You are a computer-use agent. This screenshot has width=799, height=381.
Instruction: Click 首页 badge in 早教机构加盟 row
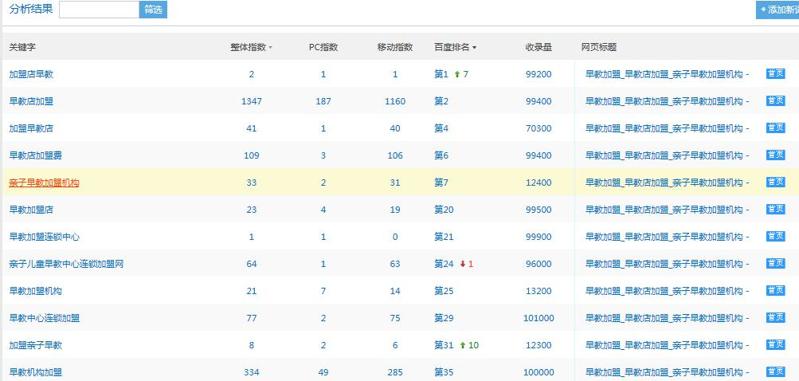pyautogui.click(x=776, y=371)
